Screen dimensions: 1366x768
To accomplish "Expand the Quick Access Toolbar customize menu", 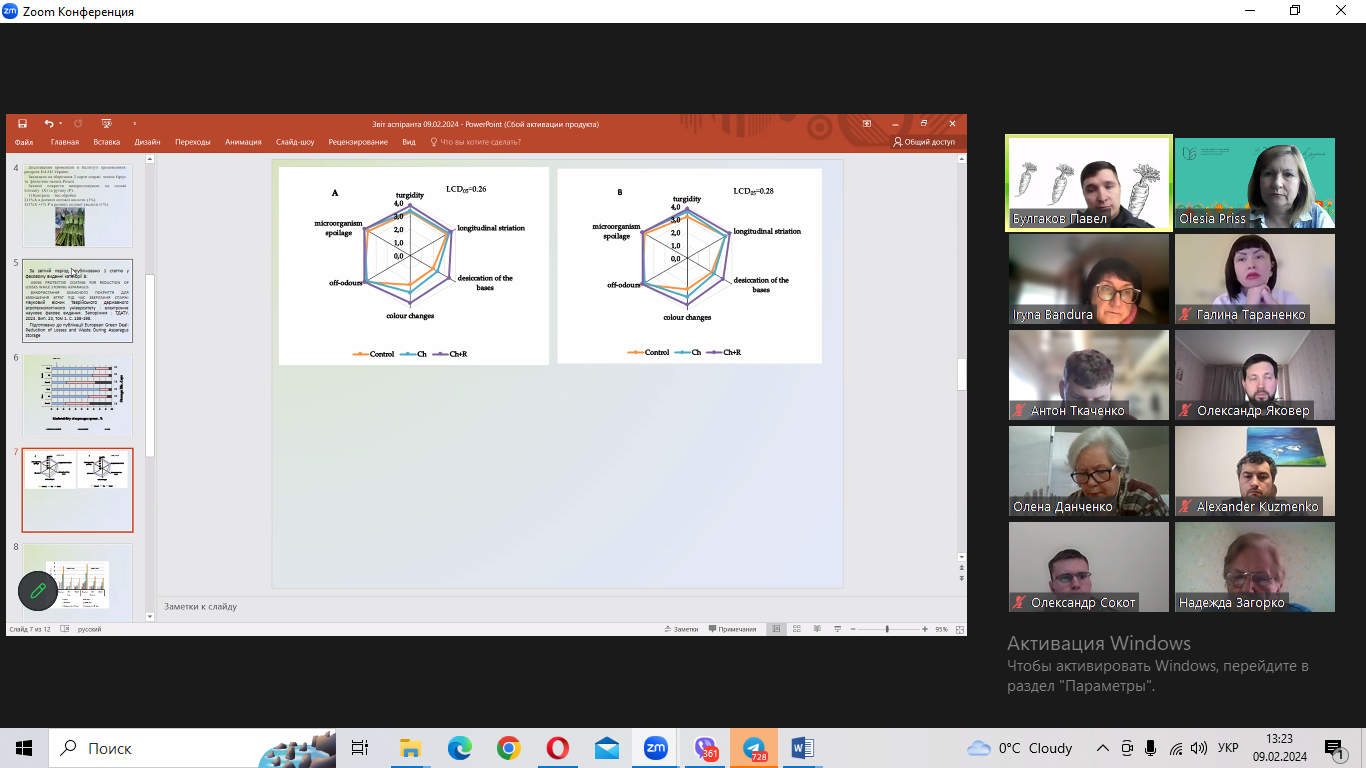I will pyautogui.click(x=135, y=124).
